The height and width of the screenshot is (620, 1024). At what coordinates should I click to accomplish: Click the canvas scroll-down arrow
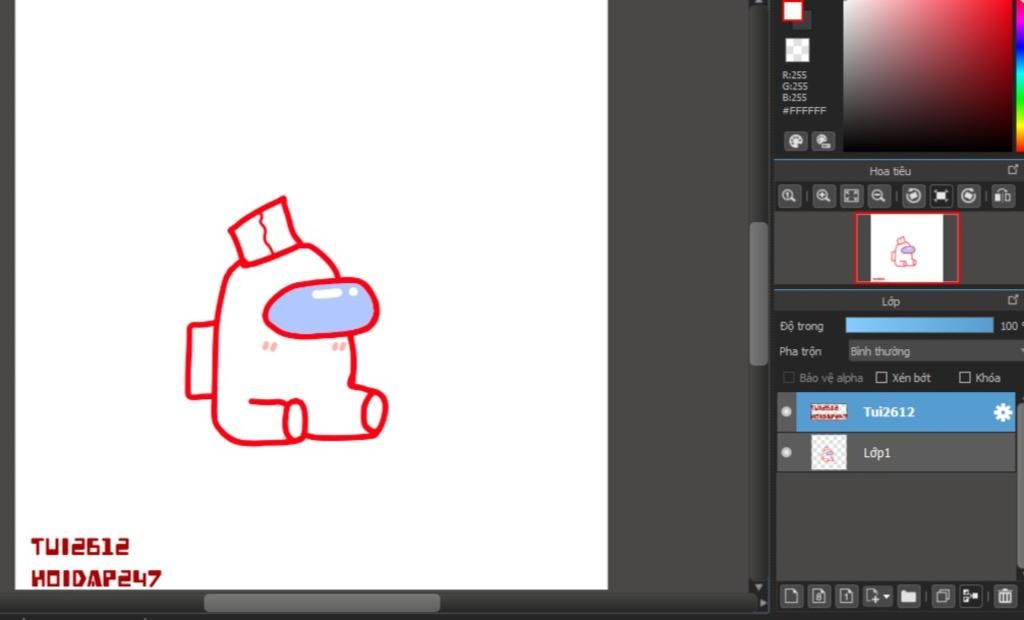click(x=758, y=587)
